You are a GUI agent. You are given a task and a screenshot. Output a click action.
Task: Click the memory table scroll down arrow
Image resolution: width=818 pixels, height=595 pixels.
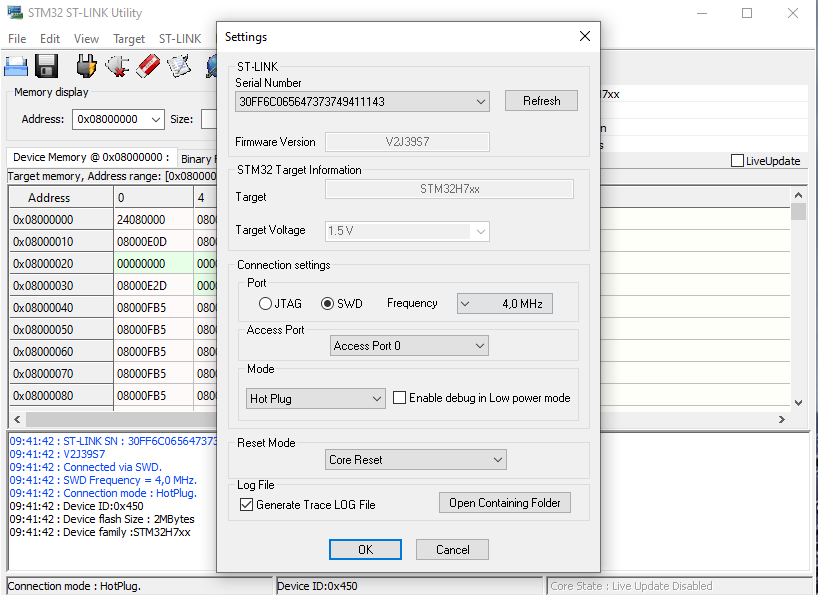pos(798,403)
